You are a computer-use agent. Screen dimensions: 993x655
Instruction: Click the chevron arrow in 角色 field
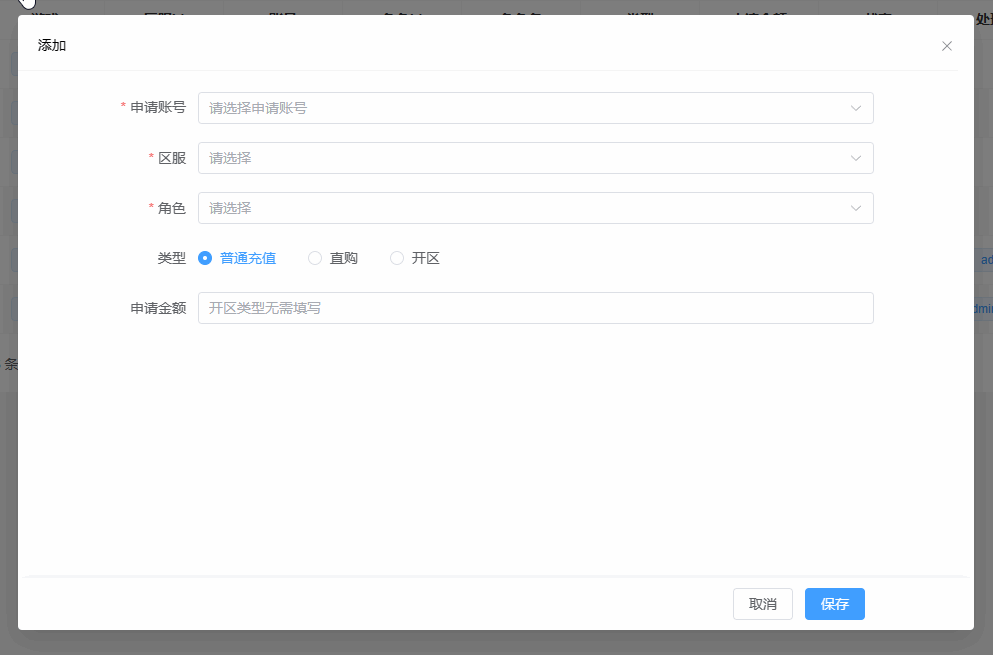click(x=856, y=208)
